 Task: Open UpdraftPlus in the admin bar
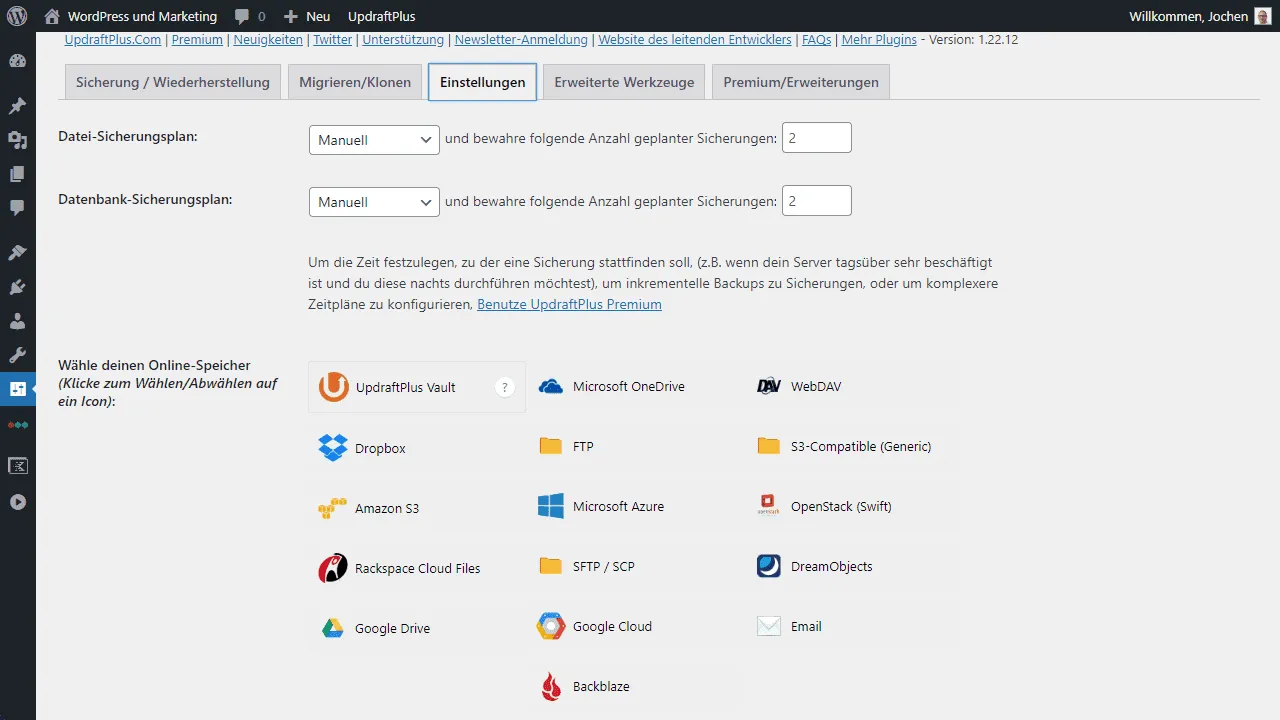point(381,16)
